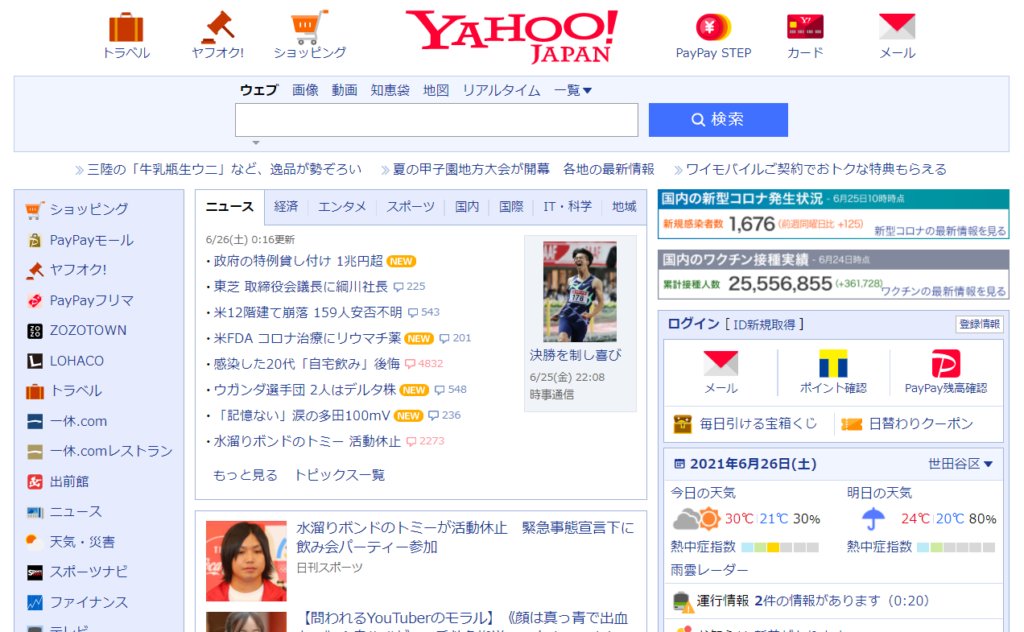Switch search to 動画
1024x632 pixels.
click(x=344, y=90)
